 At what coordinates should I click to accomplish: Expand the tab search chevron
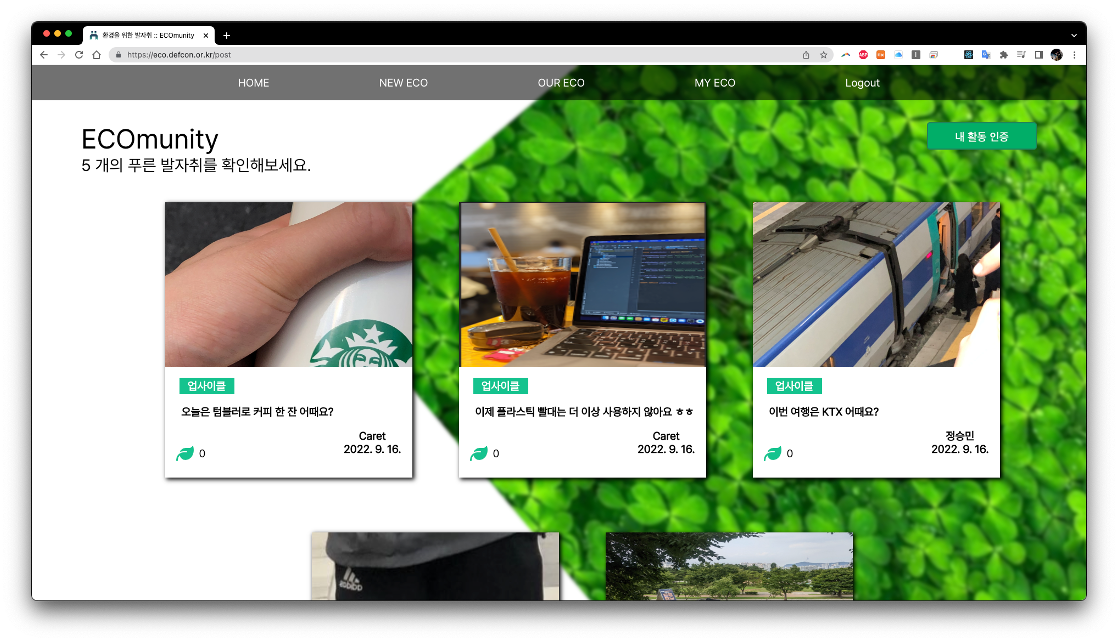coord(1074,35)
